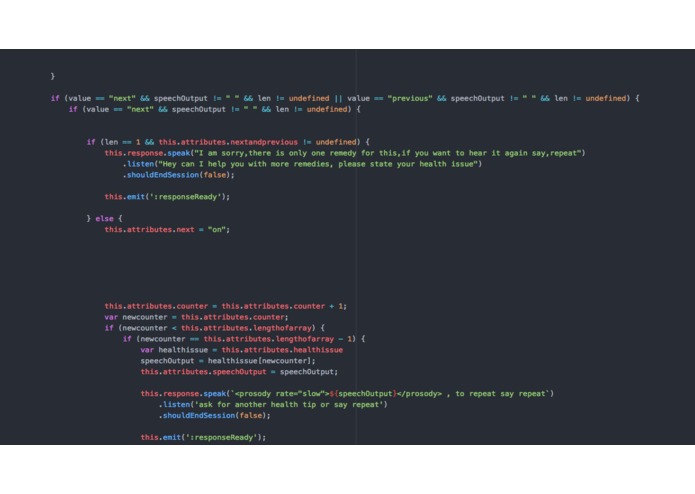This screenshot has height=494, width=695.
Task: Click the this.attributes.next = "on" line
Action: click(x=167, y=229)
